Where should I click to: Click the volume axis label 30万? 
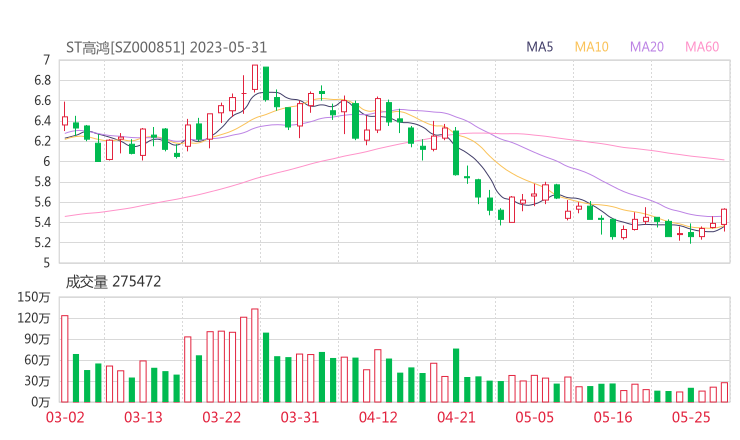pos(37,381)
